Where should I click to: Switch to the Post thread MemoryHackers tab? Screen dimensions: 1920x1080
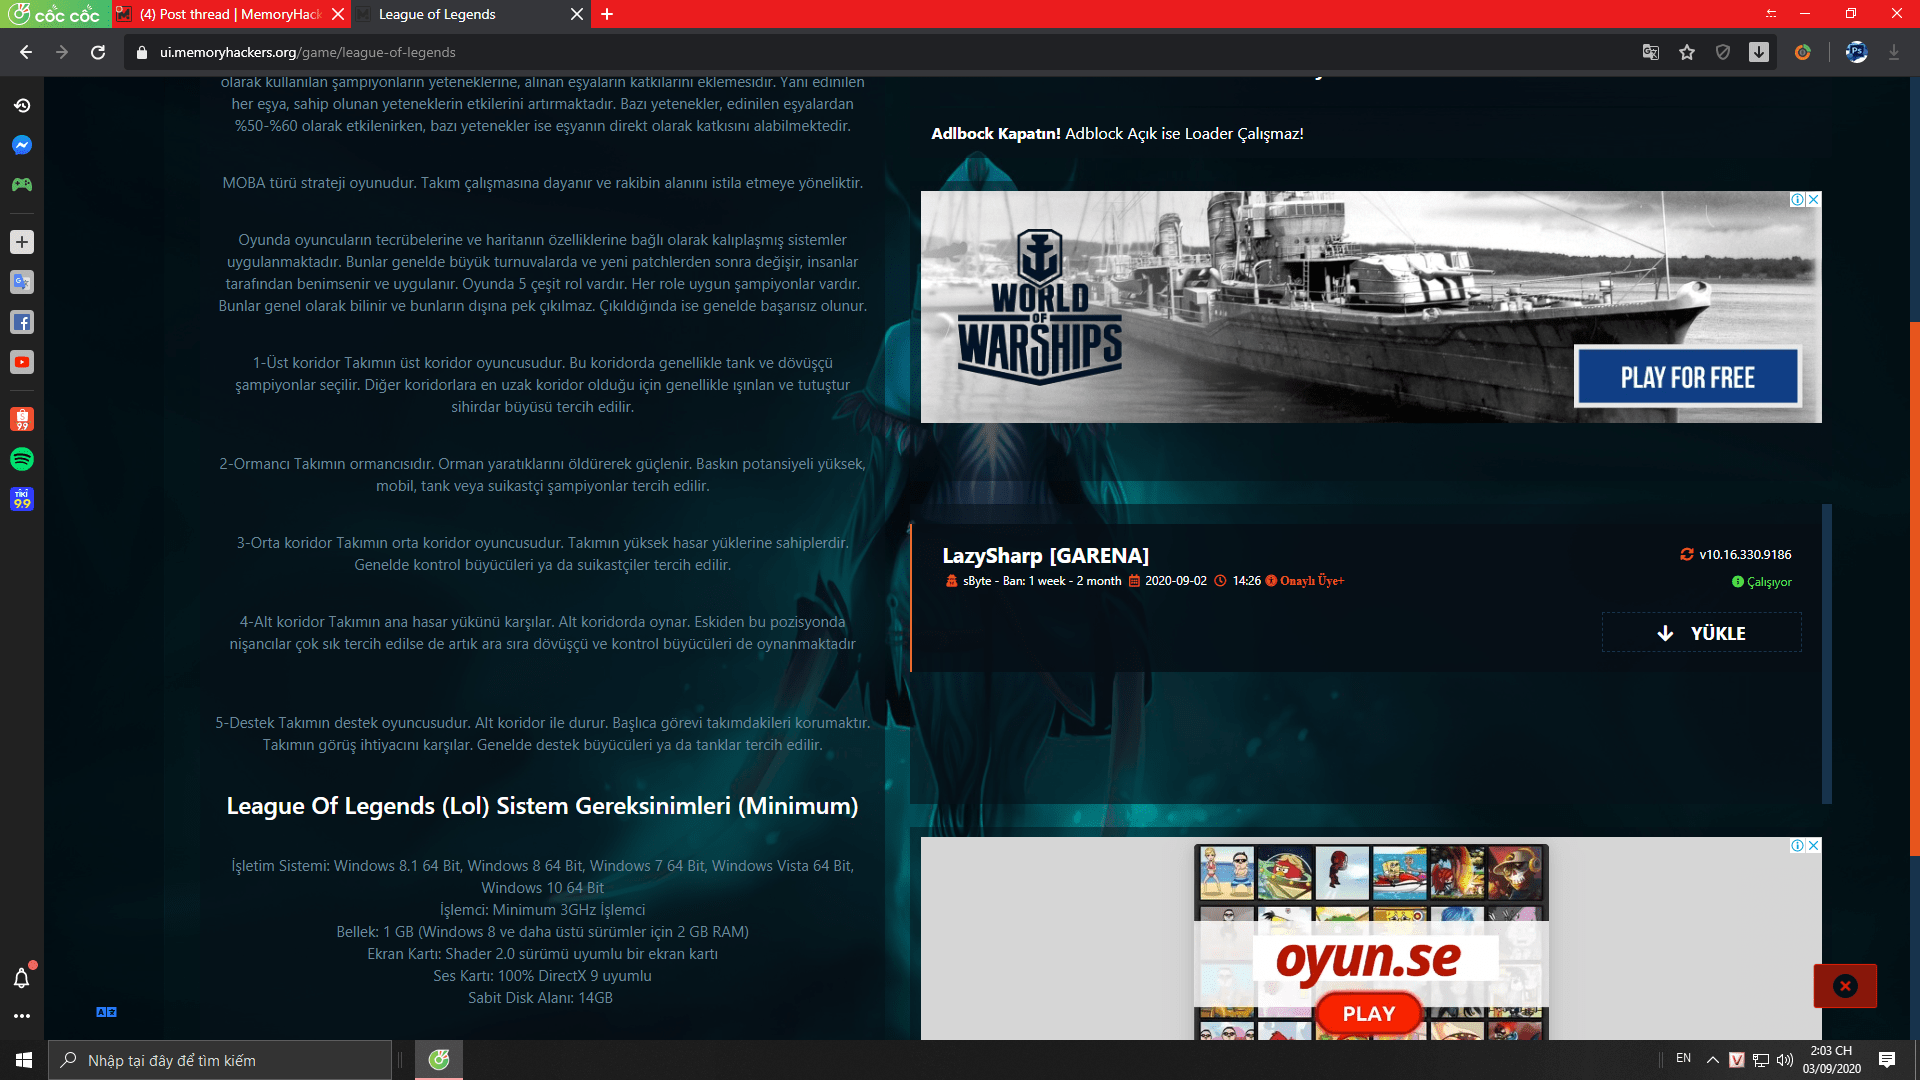click(230, 14)
